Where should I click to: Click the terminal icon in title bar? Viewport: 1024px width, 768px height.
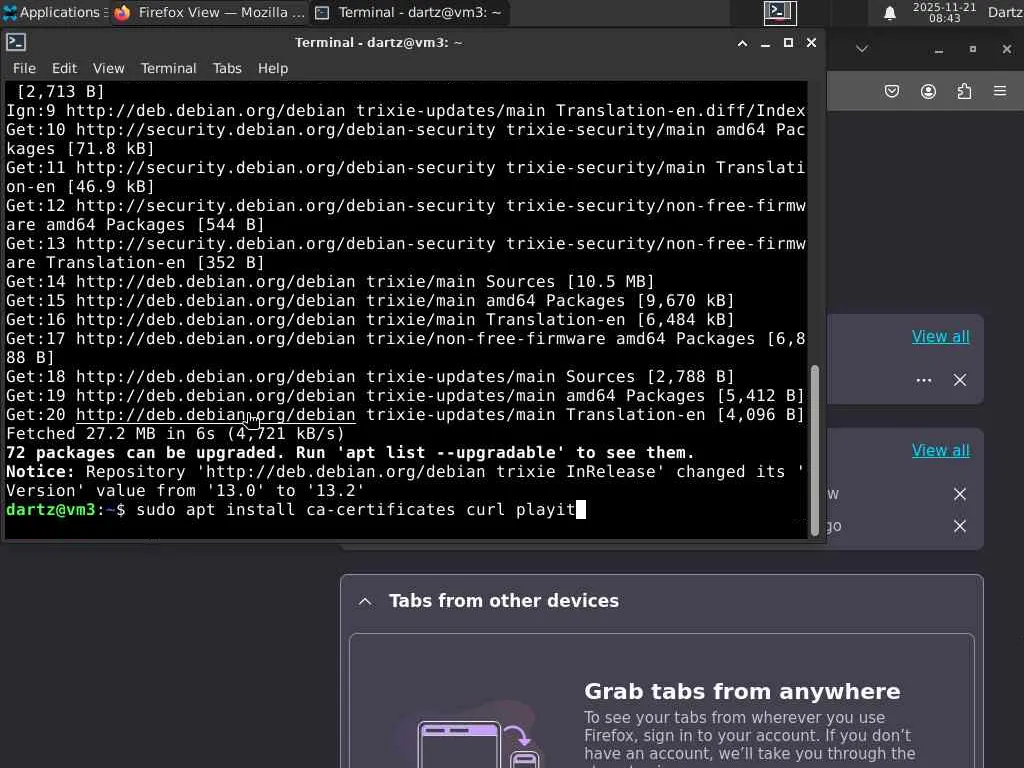pyautogui.click(x=16, y=42)
